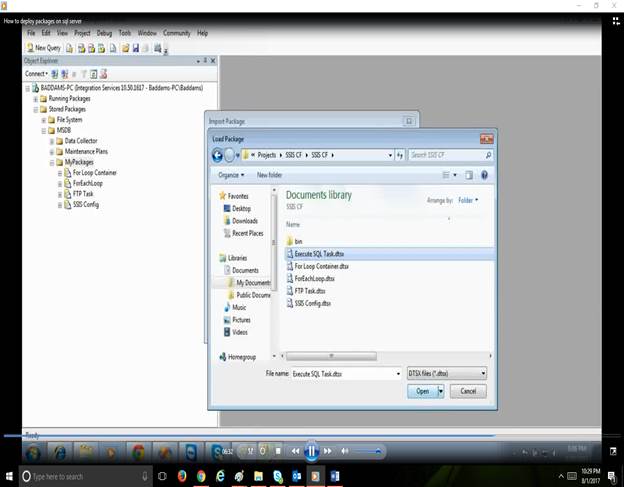Collapse the MSDB node
This screenshot has width=624, height=487.
click(x=44, y=131)
